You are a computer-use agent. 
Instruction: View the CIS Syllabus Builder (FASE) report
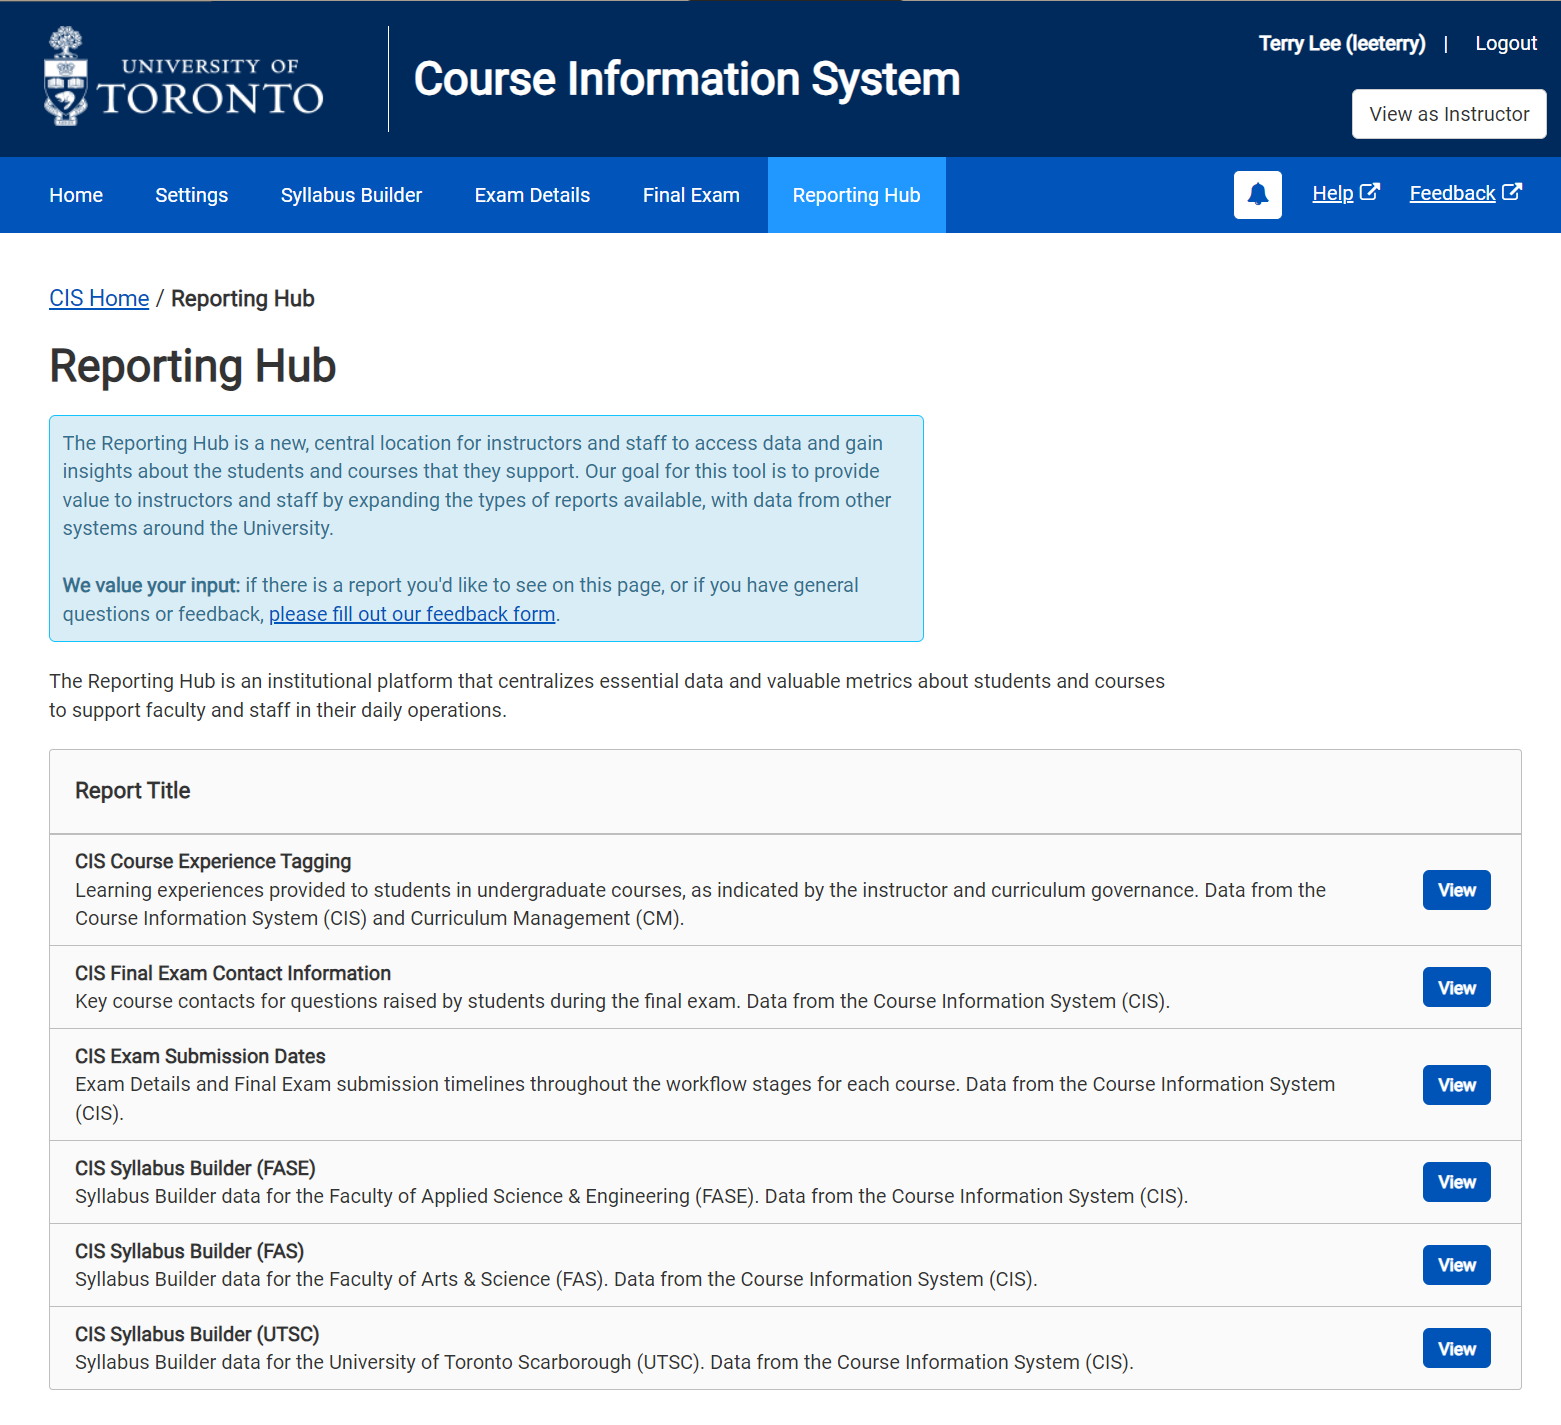tap(1456, 1182)
